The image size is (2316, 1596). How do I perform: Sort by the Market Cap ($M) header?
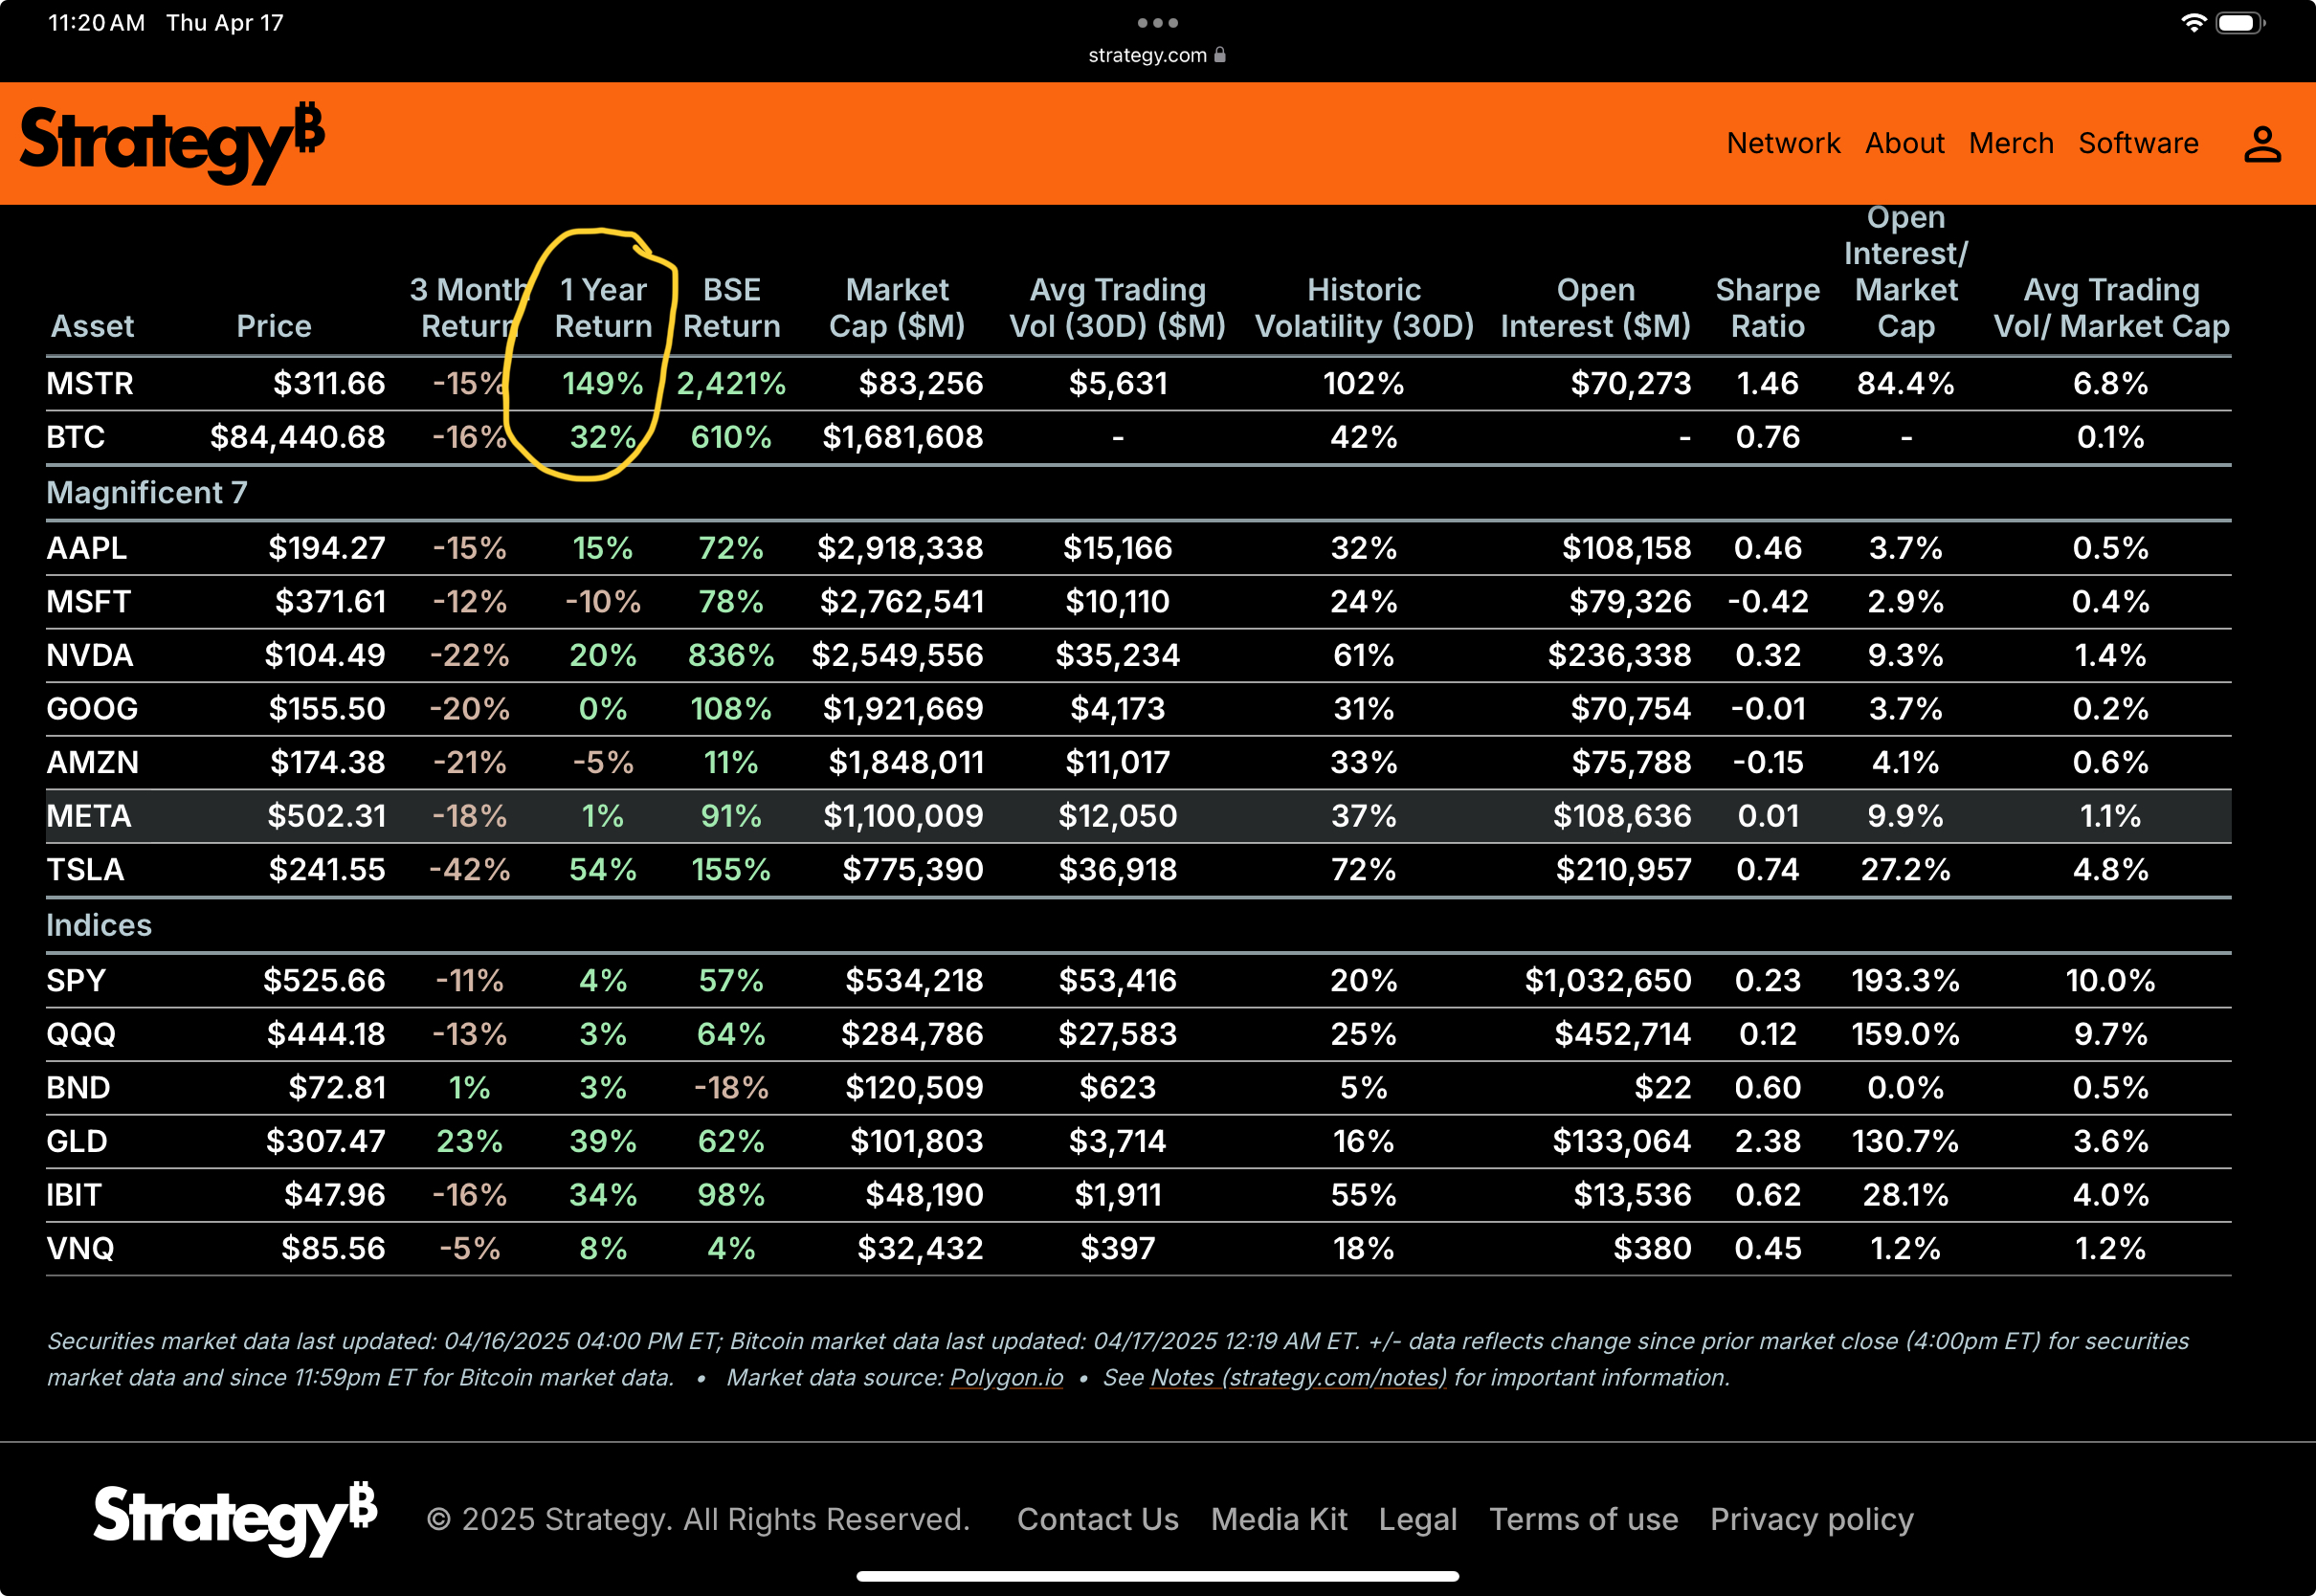click(x=897, y=308)
